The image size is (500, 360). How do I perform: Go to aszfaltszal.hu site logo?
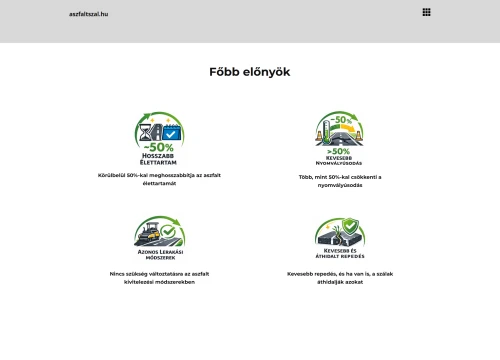89,14
